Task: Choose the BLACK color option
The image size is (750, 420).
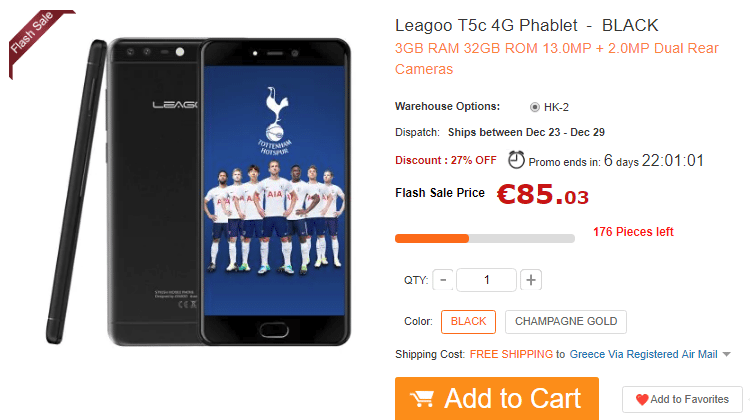Action: click(x=468, y=321)
